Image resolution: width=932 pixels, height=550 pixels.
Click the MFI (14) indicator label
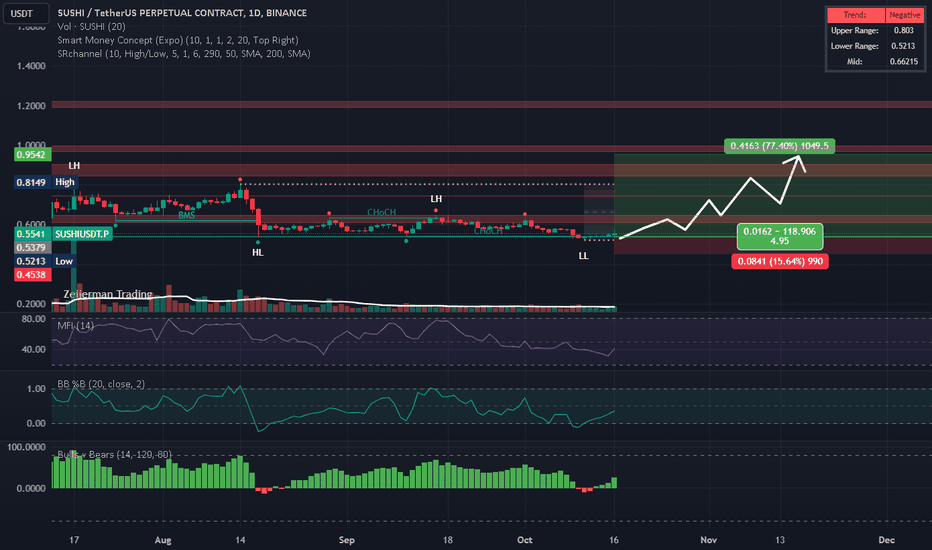pos(75,325)
